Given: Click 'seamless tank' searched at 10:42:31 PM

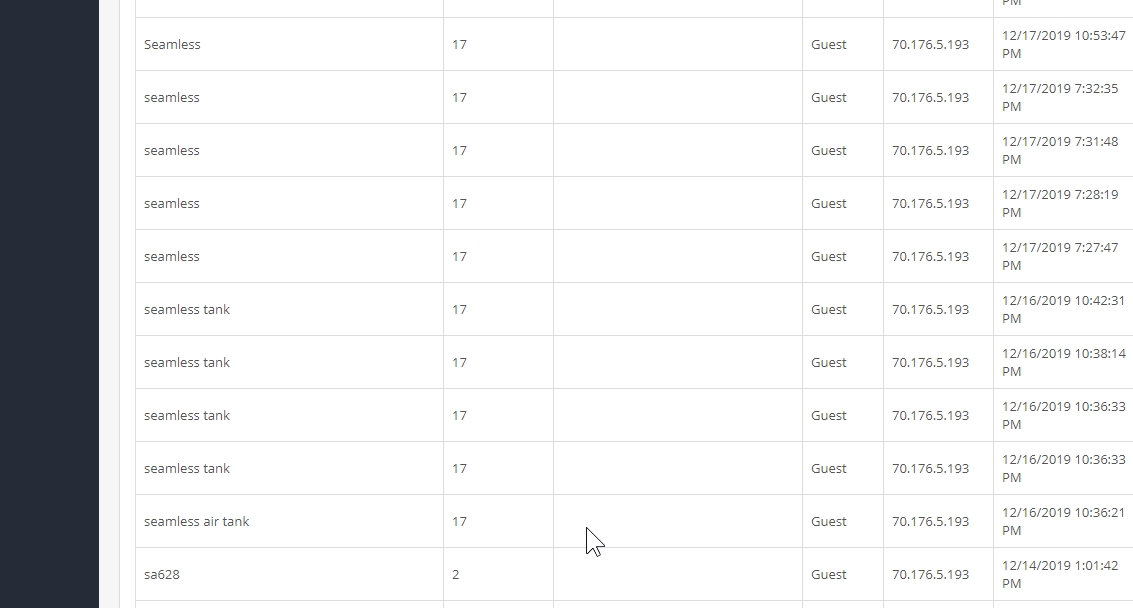Looking at the screenshot, I should tap(186, 309).
